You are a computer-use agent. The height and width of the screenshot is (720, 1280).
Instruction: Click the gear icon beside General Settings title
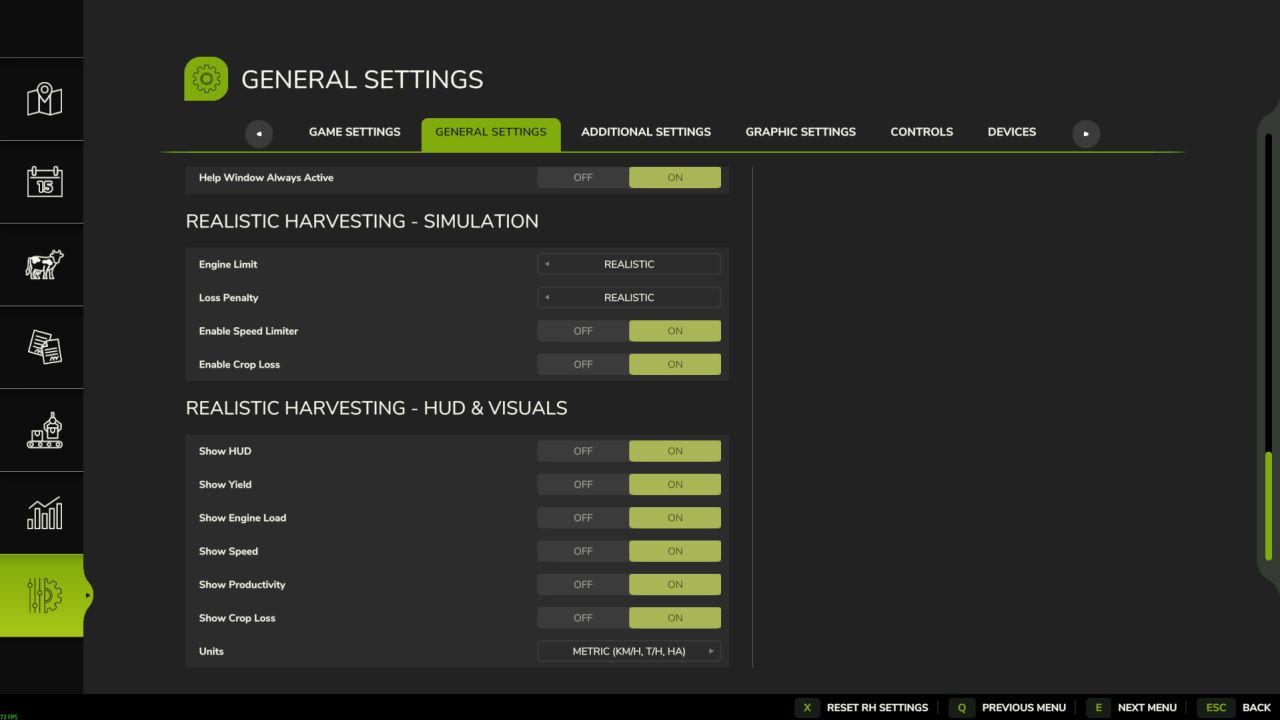(x=205, y=78)
